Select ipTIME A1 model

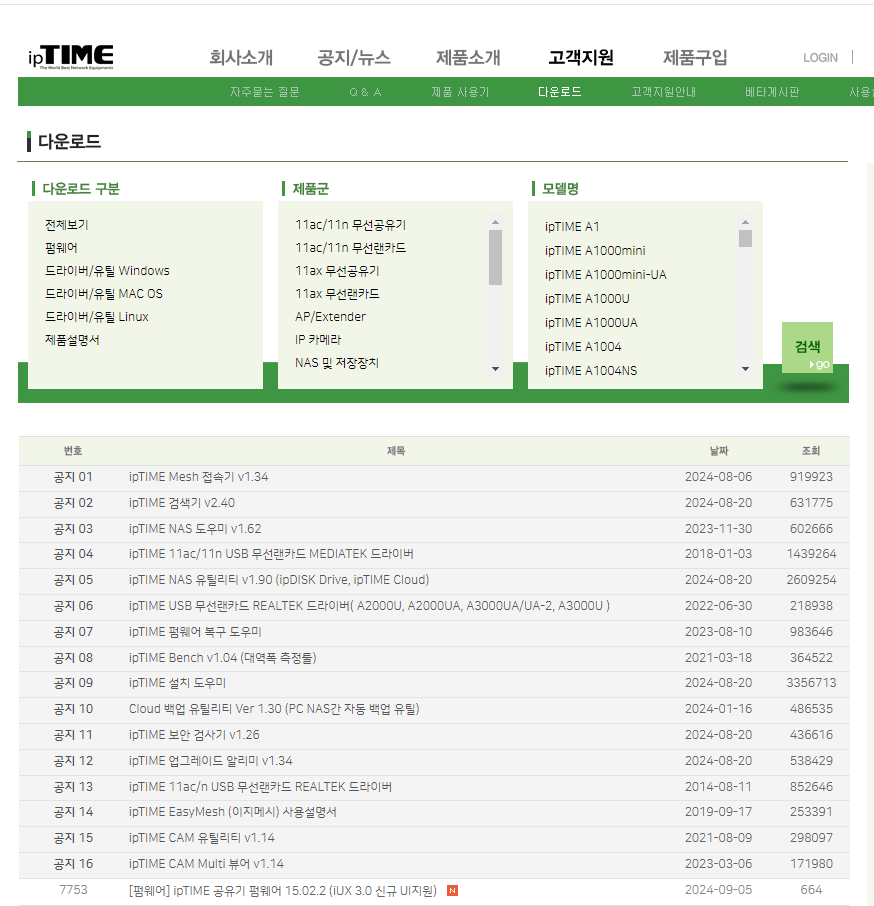(x=572, y=227)
